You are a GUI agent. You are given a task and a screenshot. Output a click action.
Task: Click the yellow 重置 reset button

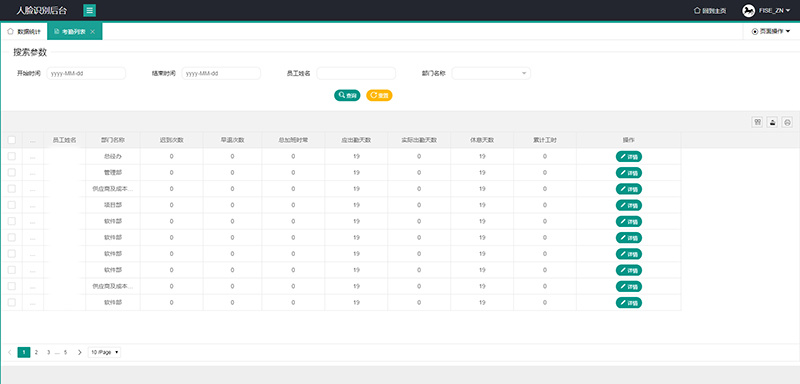point(379,95)
